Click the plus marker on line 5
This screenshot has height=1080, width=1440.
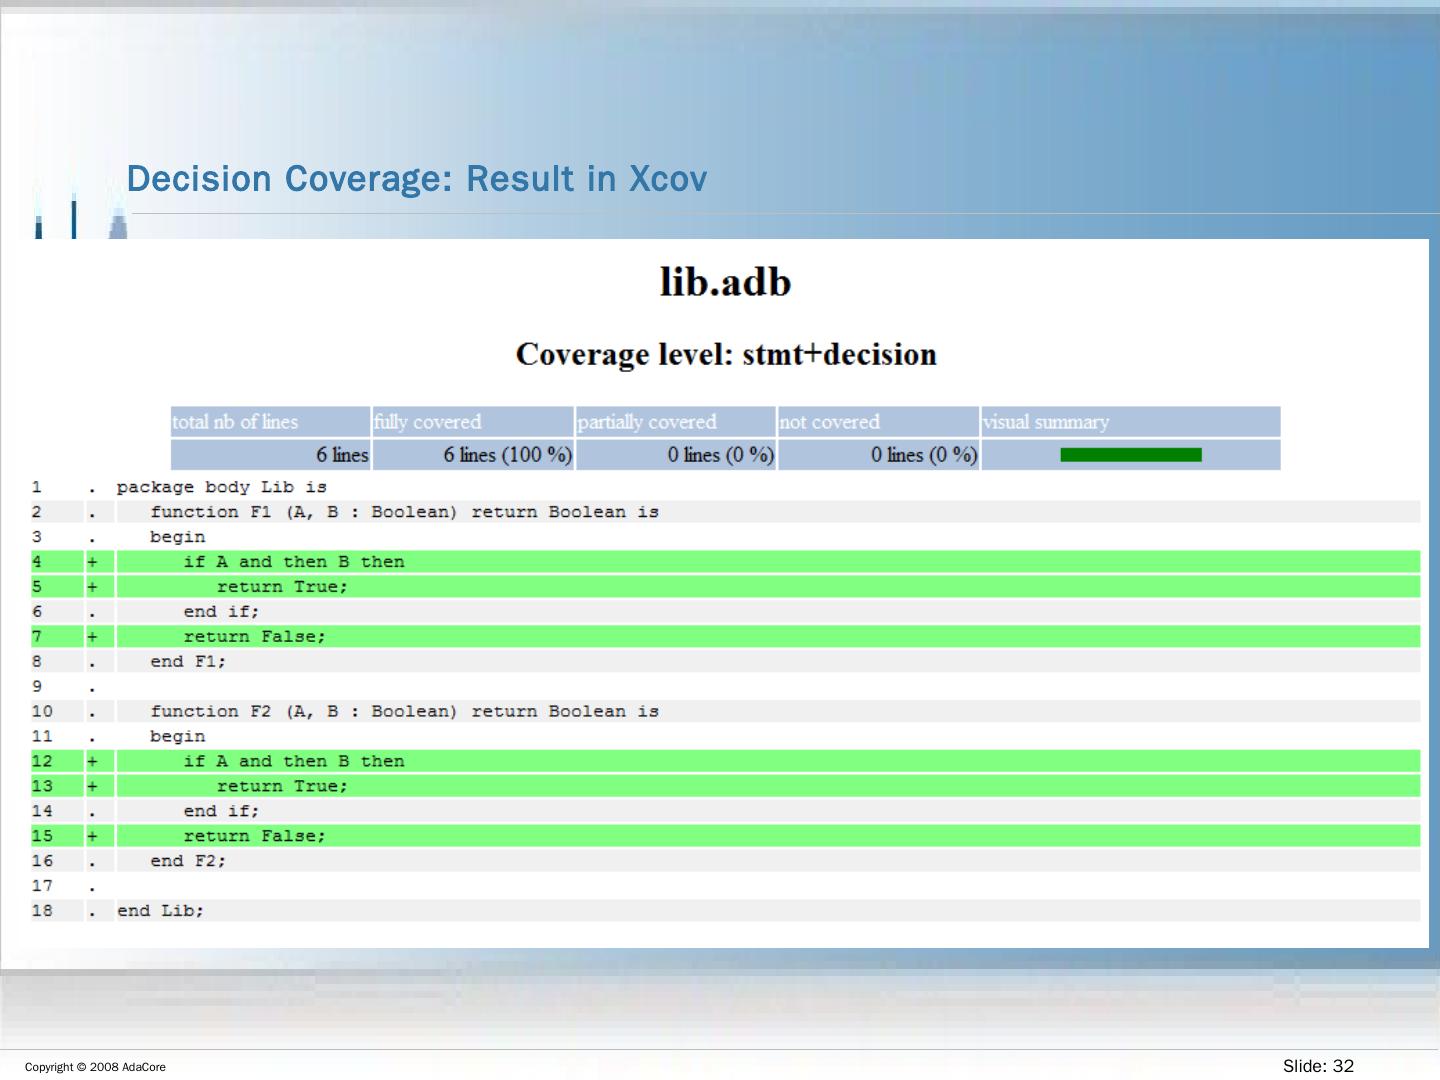click(92, 587)
